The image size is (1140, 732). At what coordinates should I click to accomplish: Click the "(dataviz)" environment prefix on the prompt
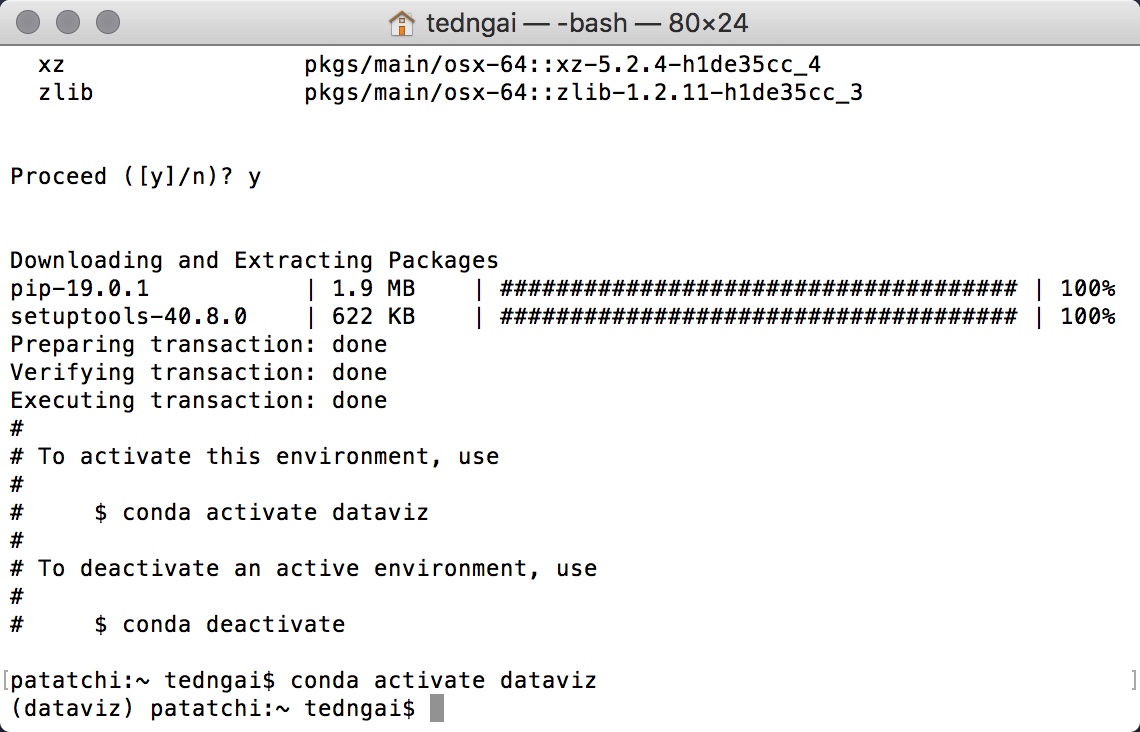coord(73,709)
